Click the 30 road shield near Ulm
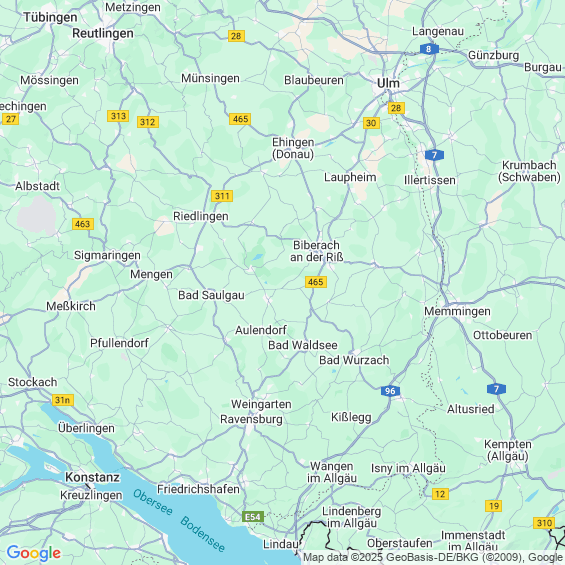The width and height of the screenshot is (565, 565). [x=371, y=123]
